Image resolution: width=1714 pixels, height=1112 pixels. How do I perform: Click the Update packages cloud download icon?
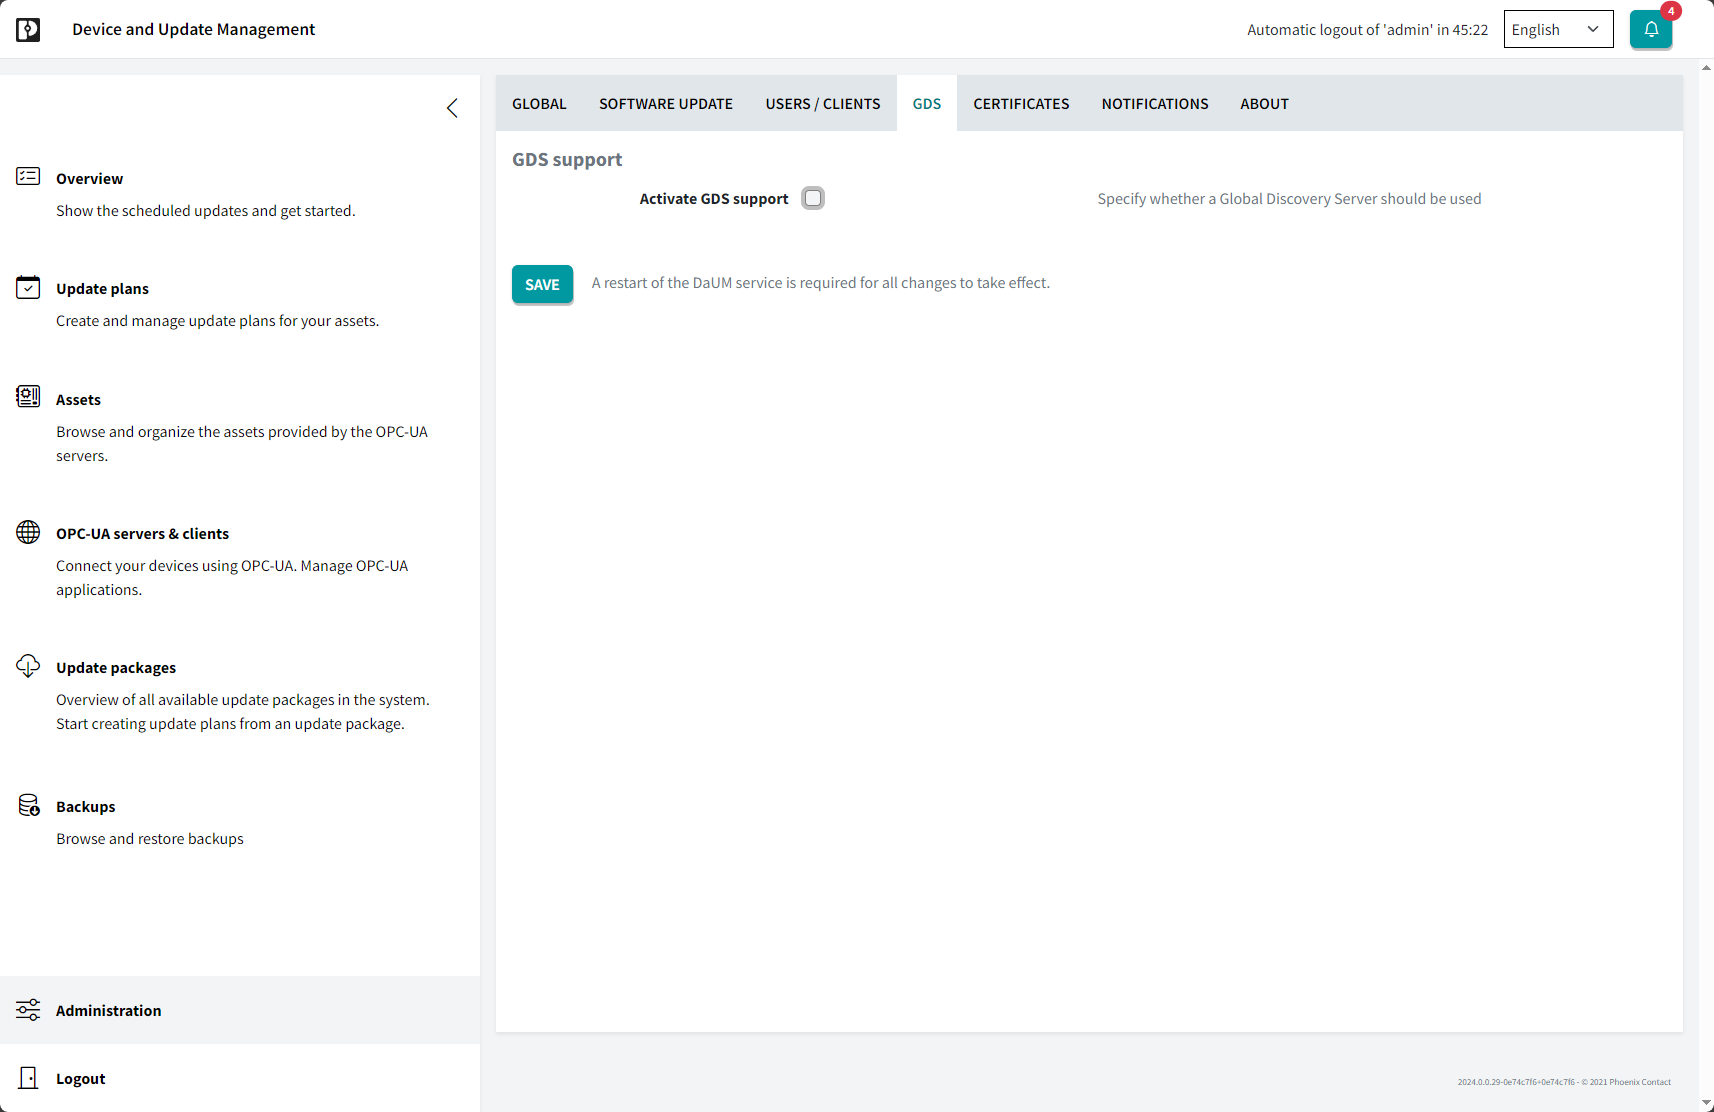[x=28, y=666]
